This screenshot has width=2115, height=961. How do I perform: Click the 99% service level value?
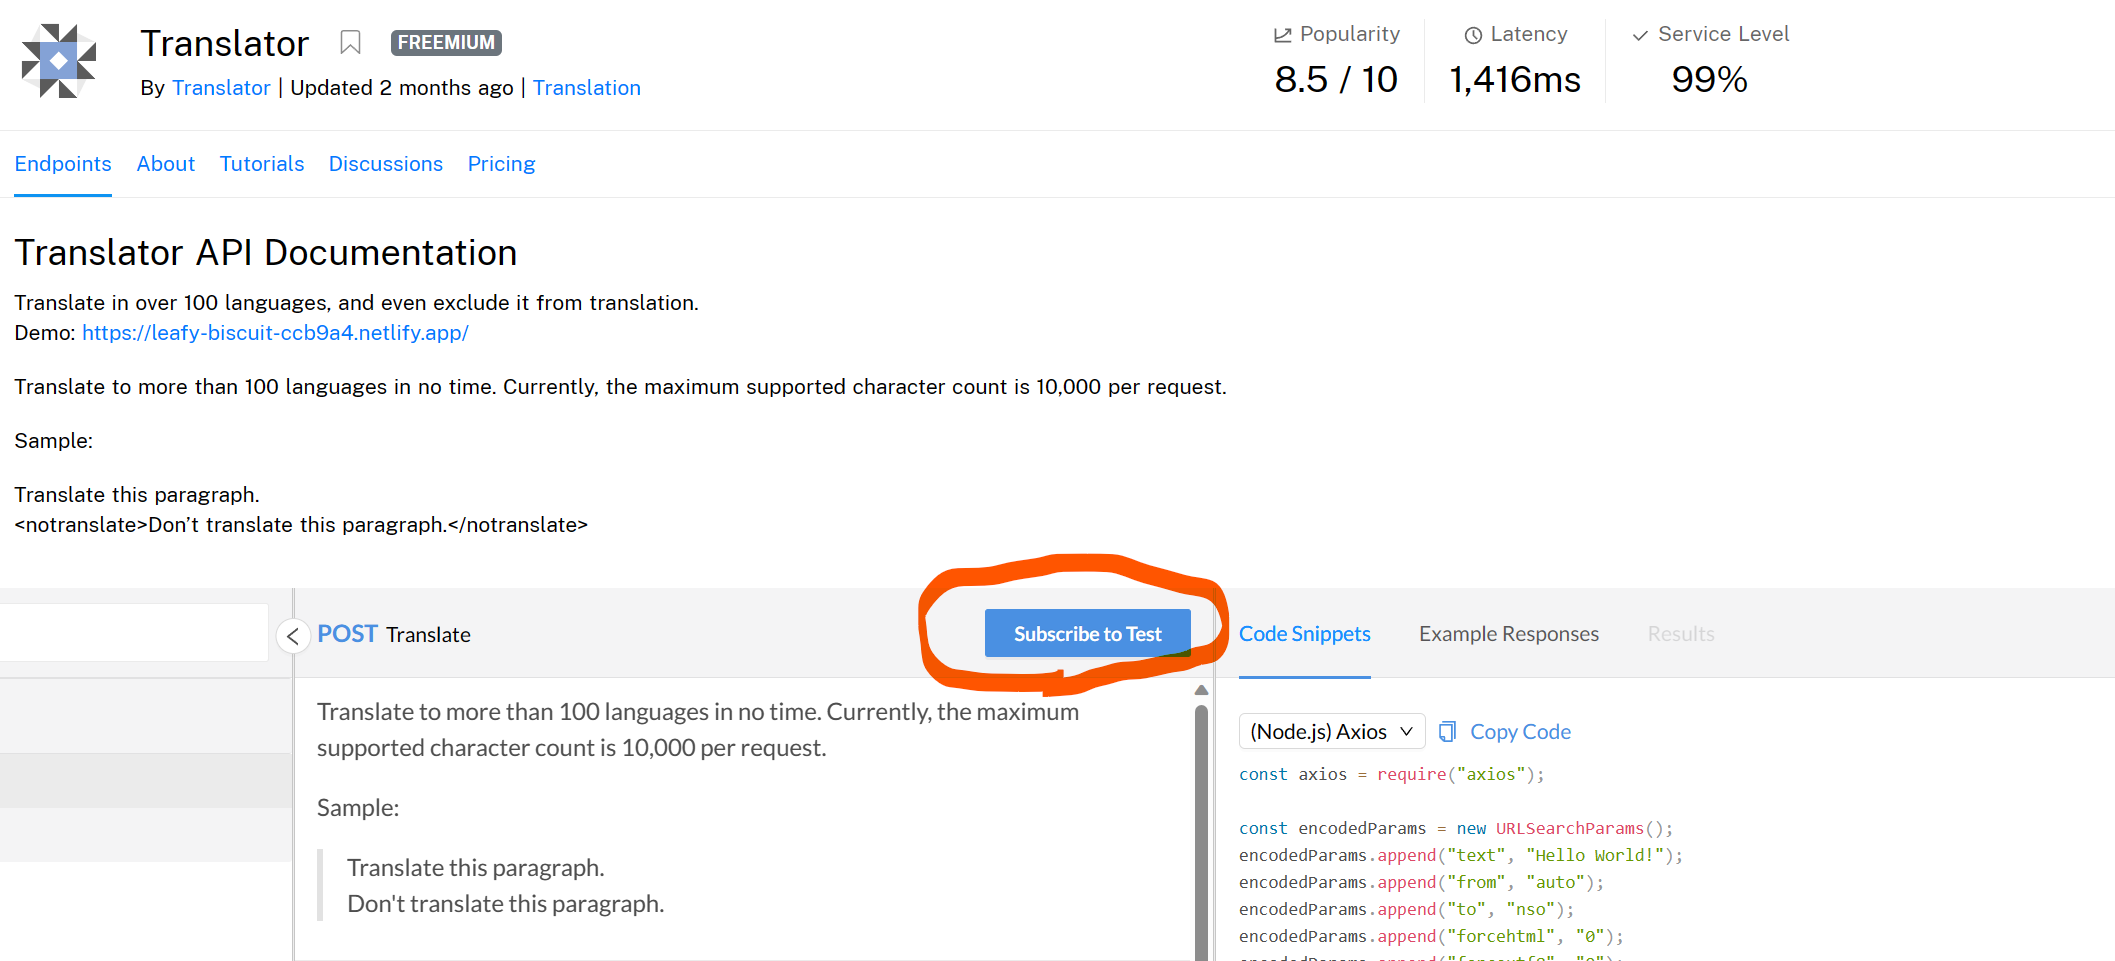coord(1709,79)
